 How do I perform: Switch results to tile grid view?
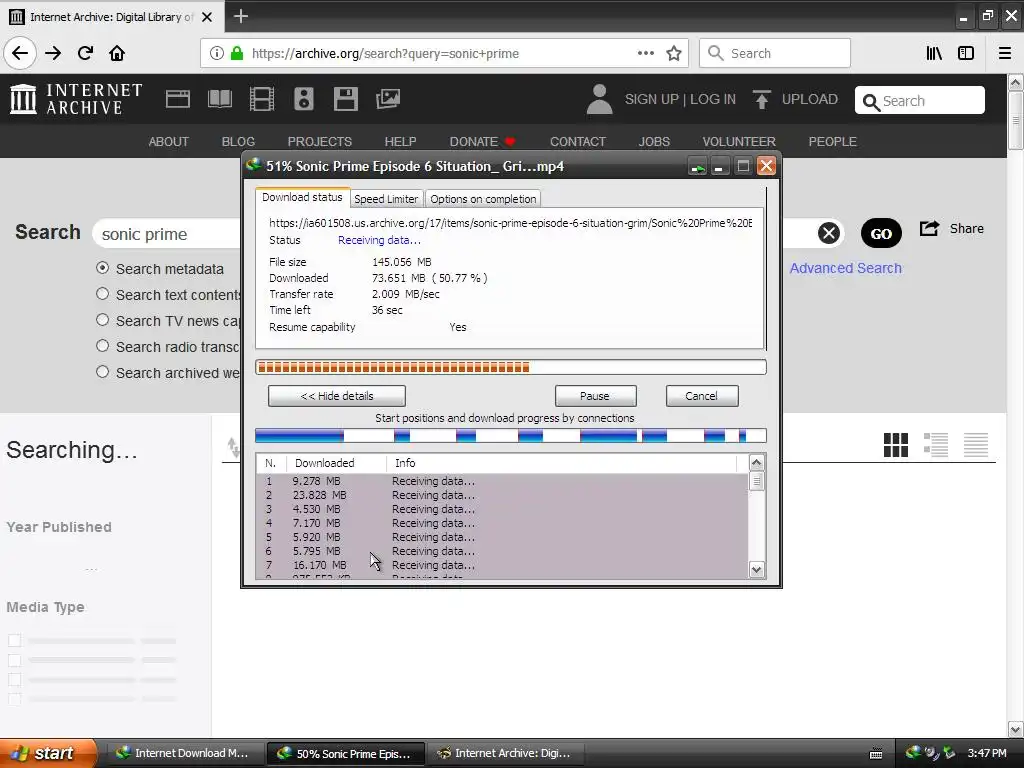895,445
